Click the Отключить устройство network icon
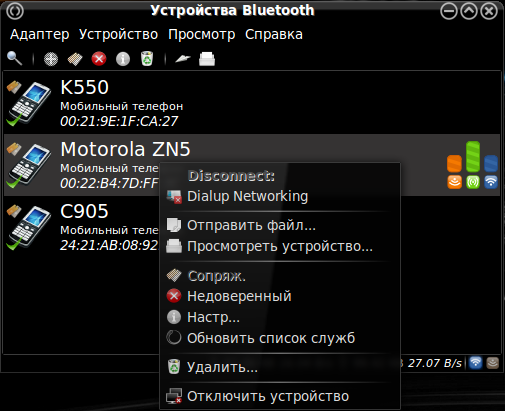This screenshot has width=505, height=411. pos(174,396)
